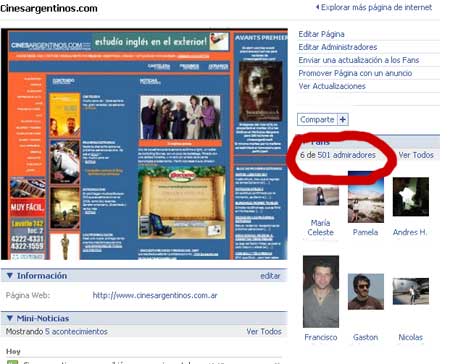Collapse the Fans section arrow
Viewport: 450px width, 364px height.
click(305, 143)
